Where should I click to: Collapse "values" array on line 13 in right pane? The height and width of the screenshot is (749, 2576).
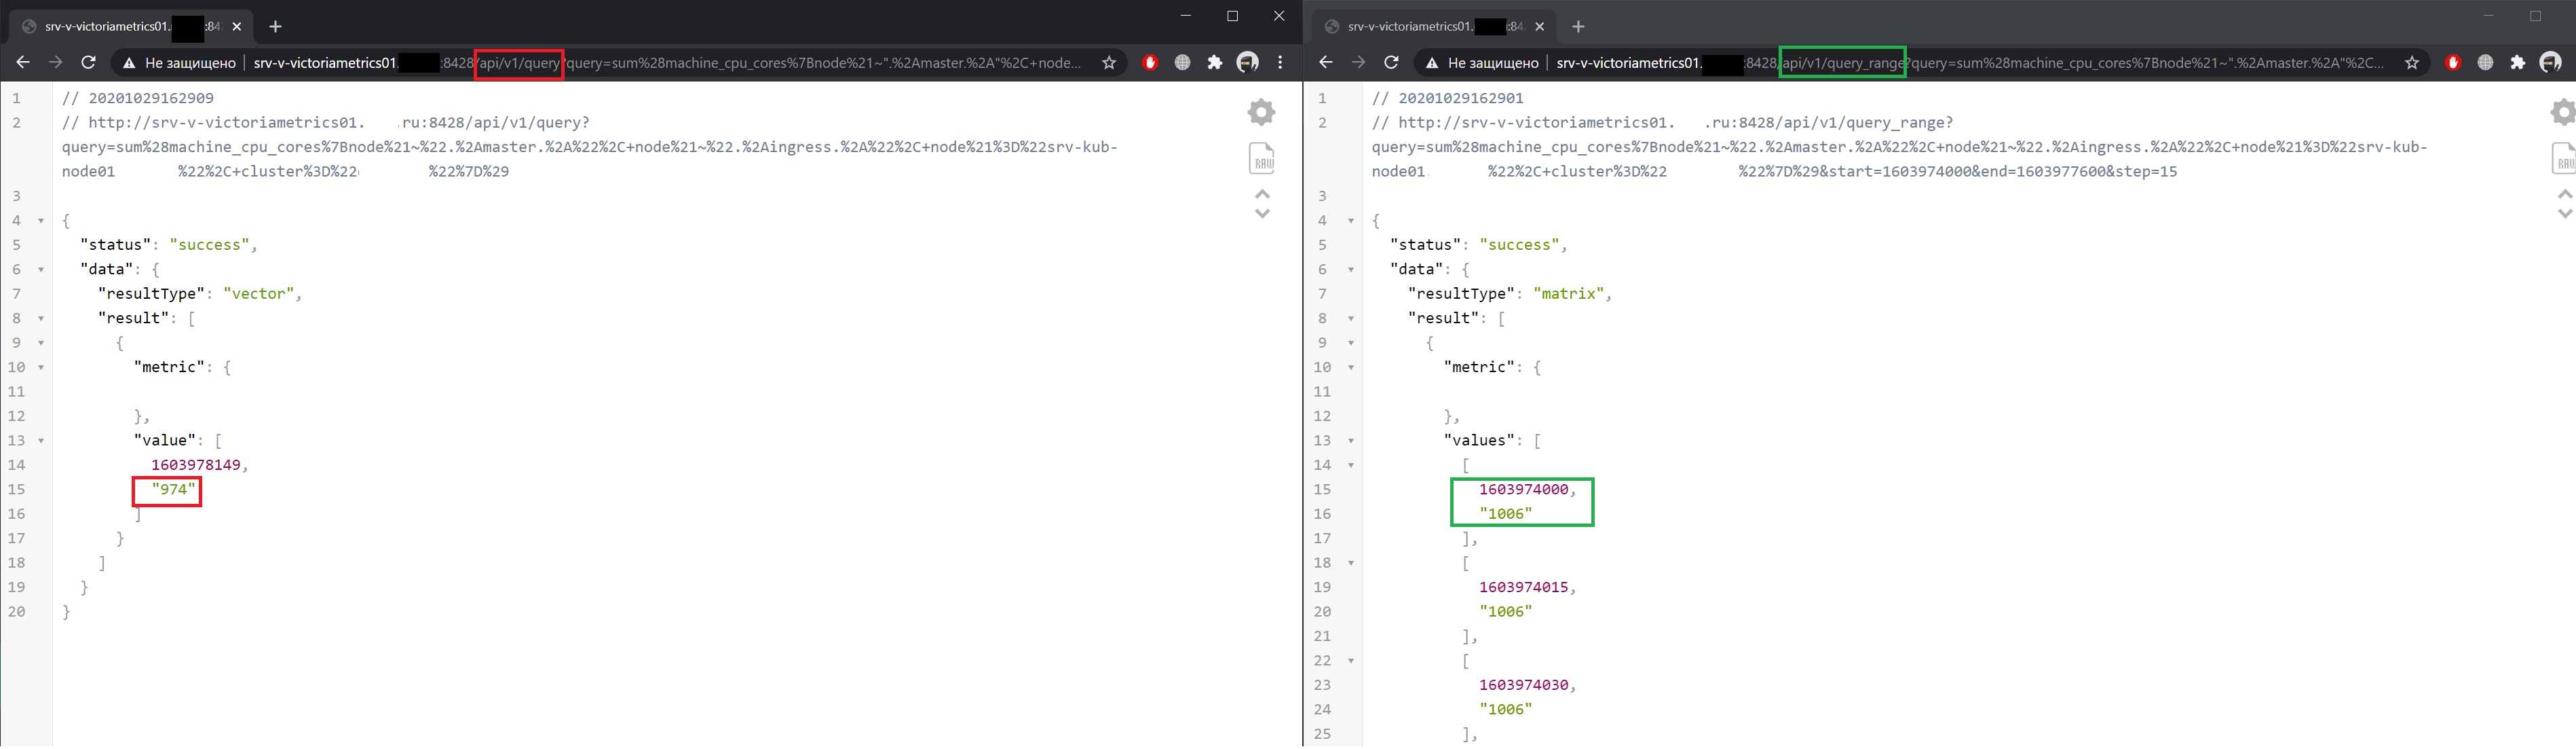click(x=1351, y=441)
